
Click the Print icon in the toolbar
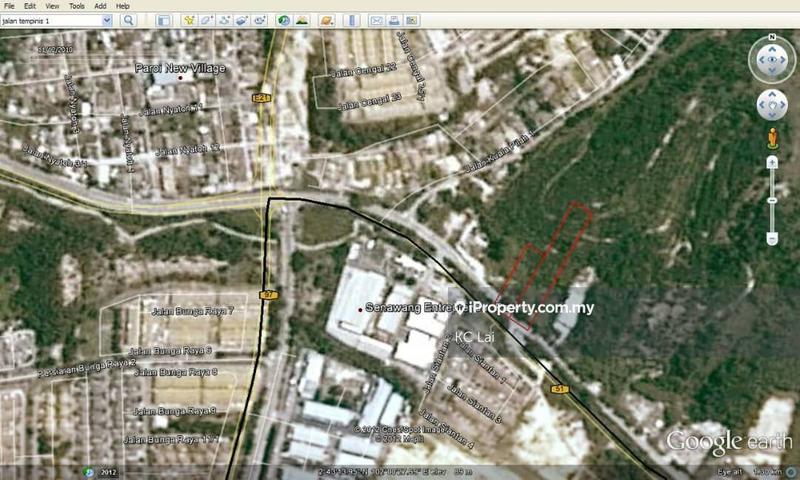tap(395, 20)
